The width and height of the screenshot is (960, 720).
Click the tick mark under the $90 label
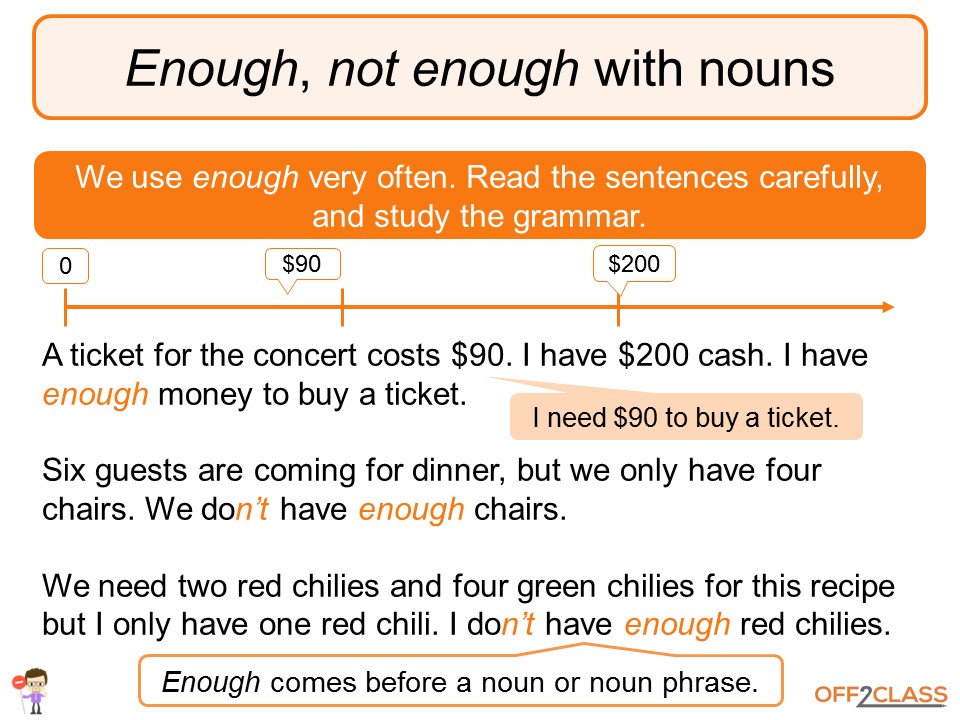point(342,308)
